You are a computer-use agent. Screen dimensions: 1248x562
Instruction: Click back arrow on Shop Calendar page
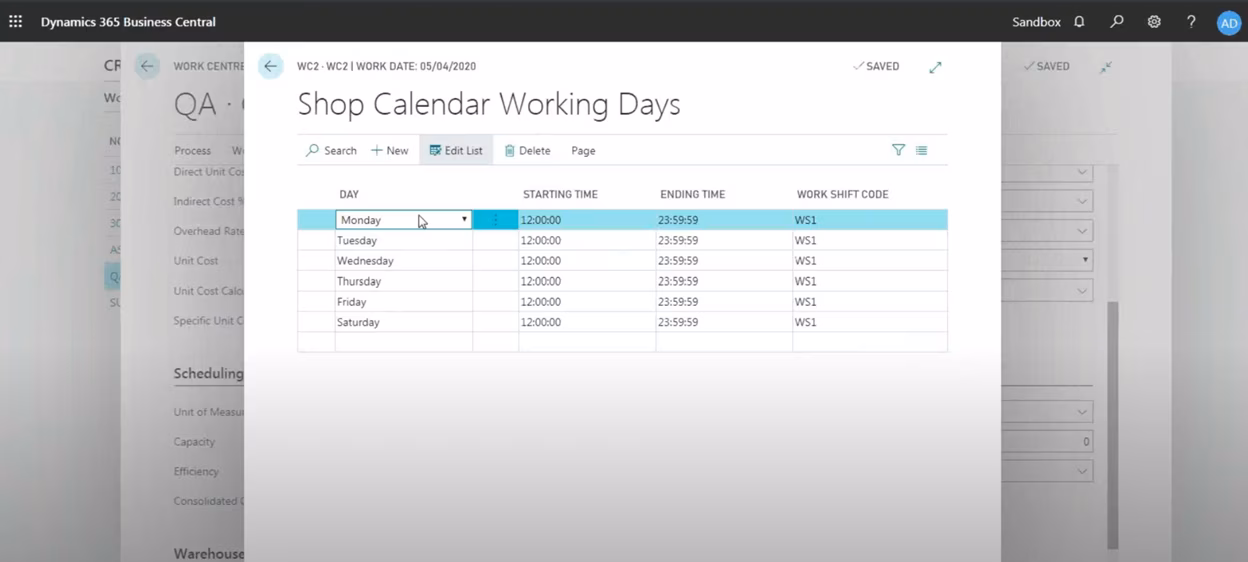[x=270, y=66]
